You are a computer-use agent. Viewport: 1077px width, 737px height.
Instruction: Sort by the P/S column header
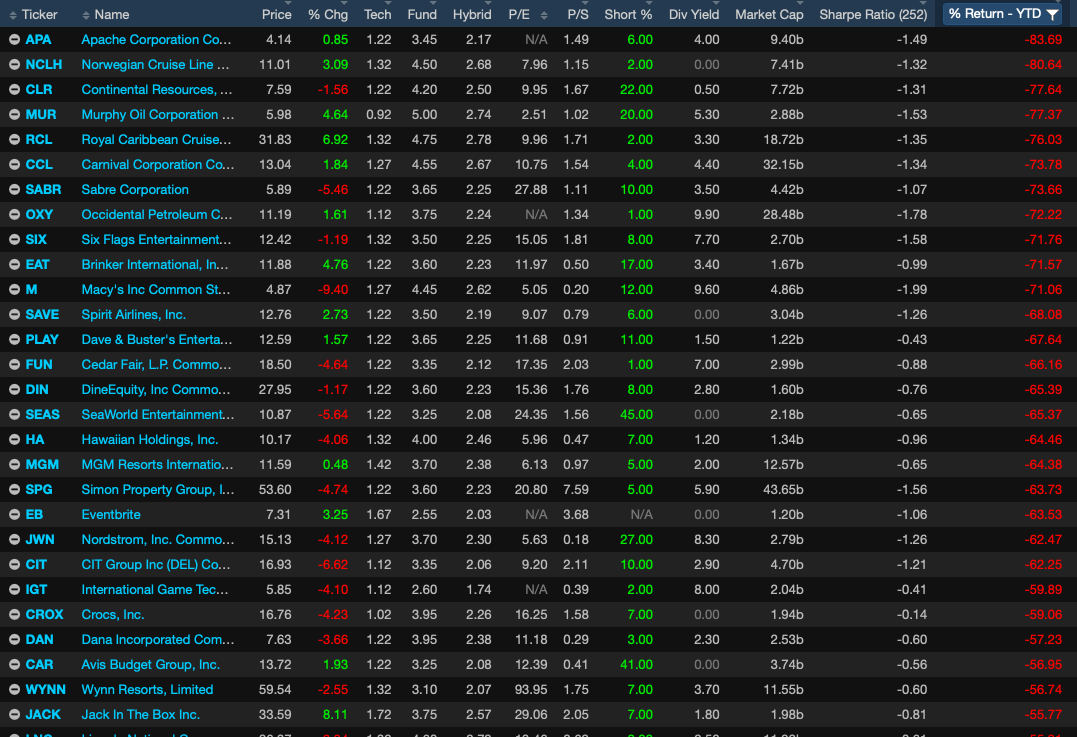(578, 14)
